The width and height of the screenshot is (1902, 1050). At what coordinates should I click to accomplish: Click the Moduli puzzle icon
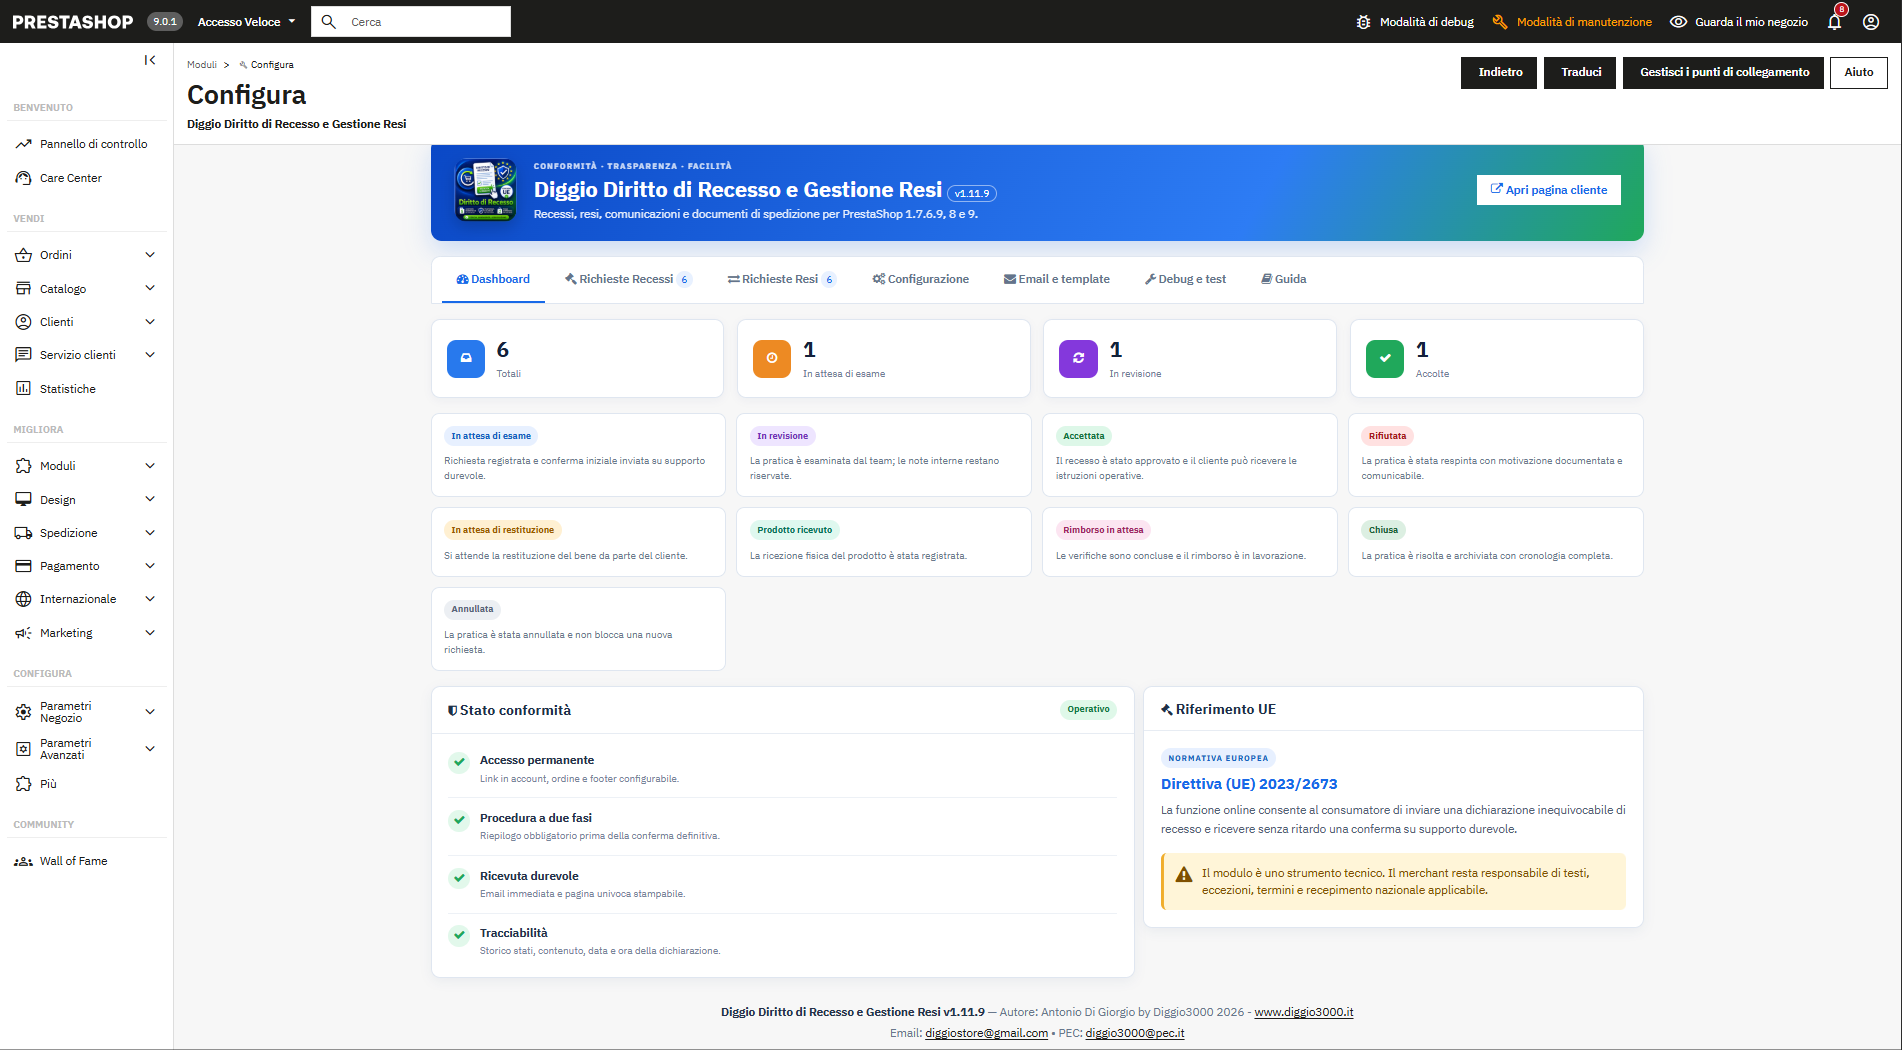(x=23, y=466)
